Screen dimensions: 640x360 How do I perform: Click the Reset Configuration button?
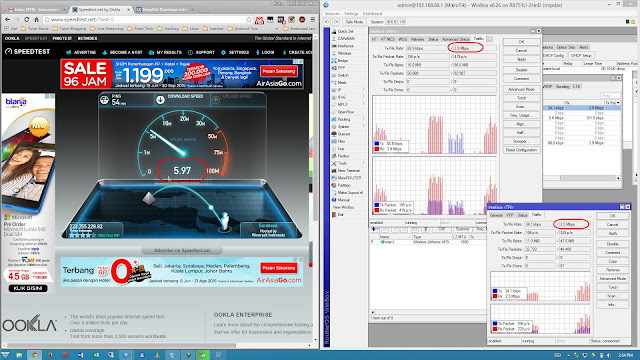tap(521, 150)
